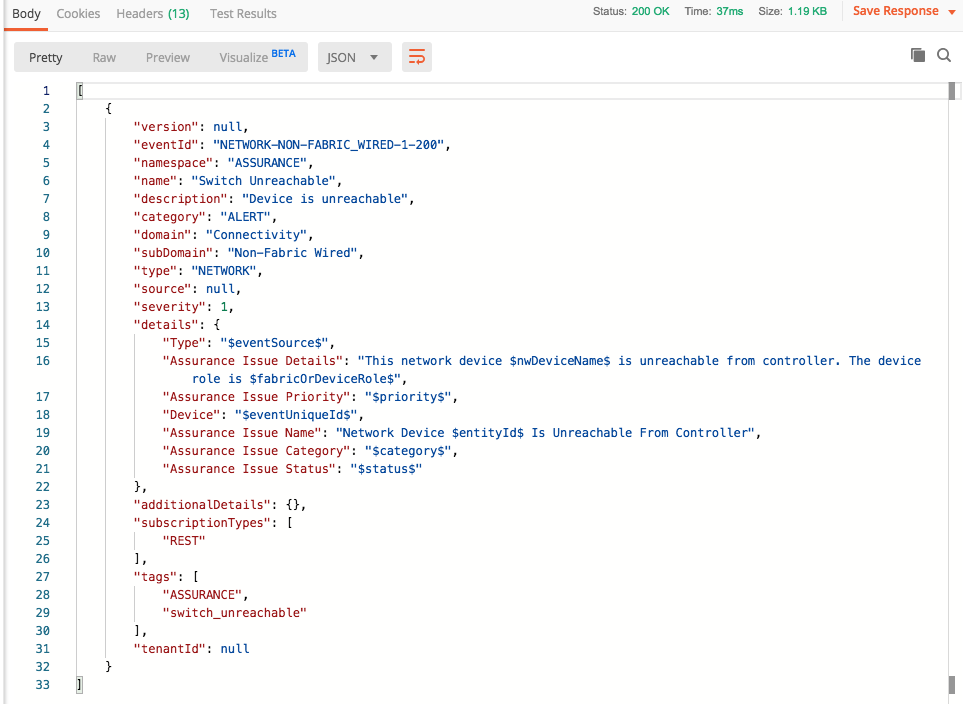Open search in response body
Screen dimensions: 963x704
click(x=943, y=56)
